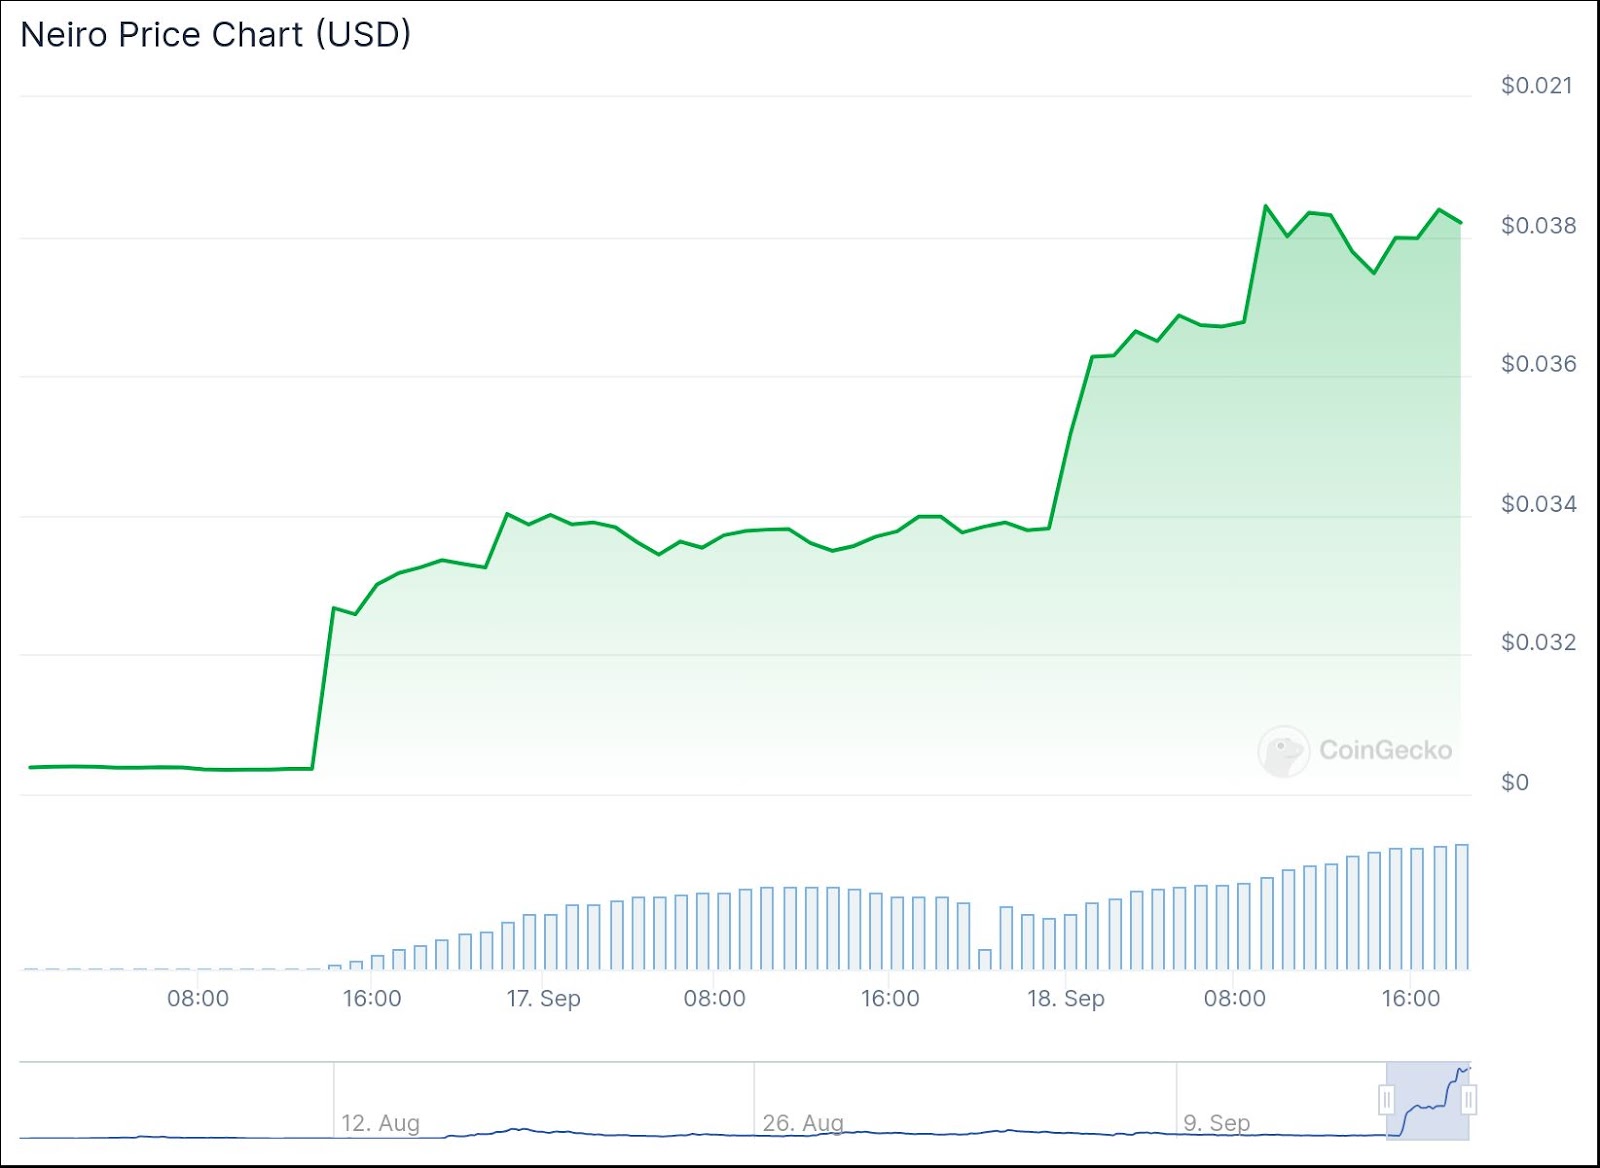The width and height of the screenshot is (1600, 1168).
Task: Click the last volume bar on the right
Action: click(1462, 907)
